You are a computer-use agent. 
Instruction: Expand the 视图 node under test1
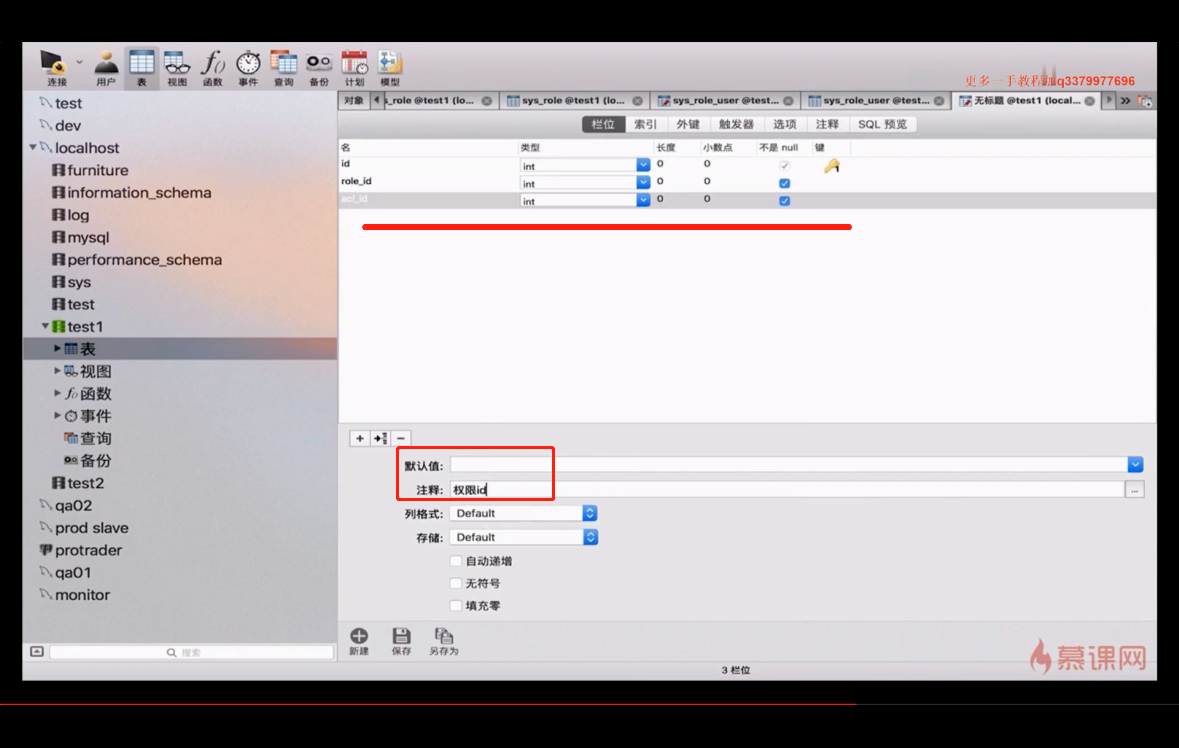point(57,371)
